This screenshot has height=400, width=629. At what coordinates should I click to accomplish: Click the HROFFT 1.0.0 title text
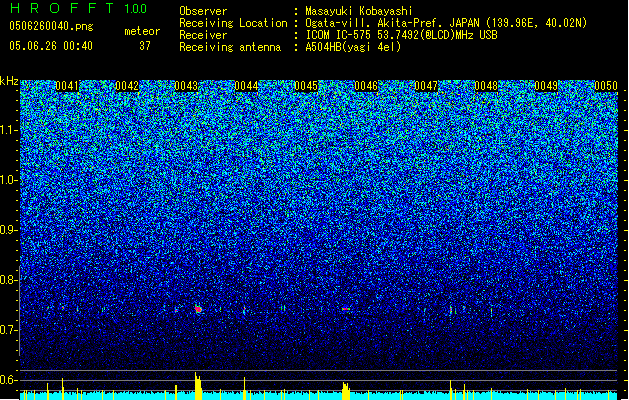point(78,8)
